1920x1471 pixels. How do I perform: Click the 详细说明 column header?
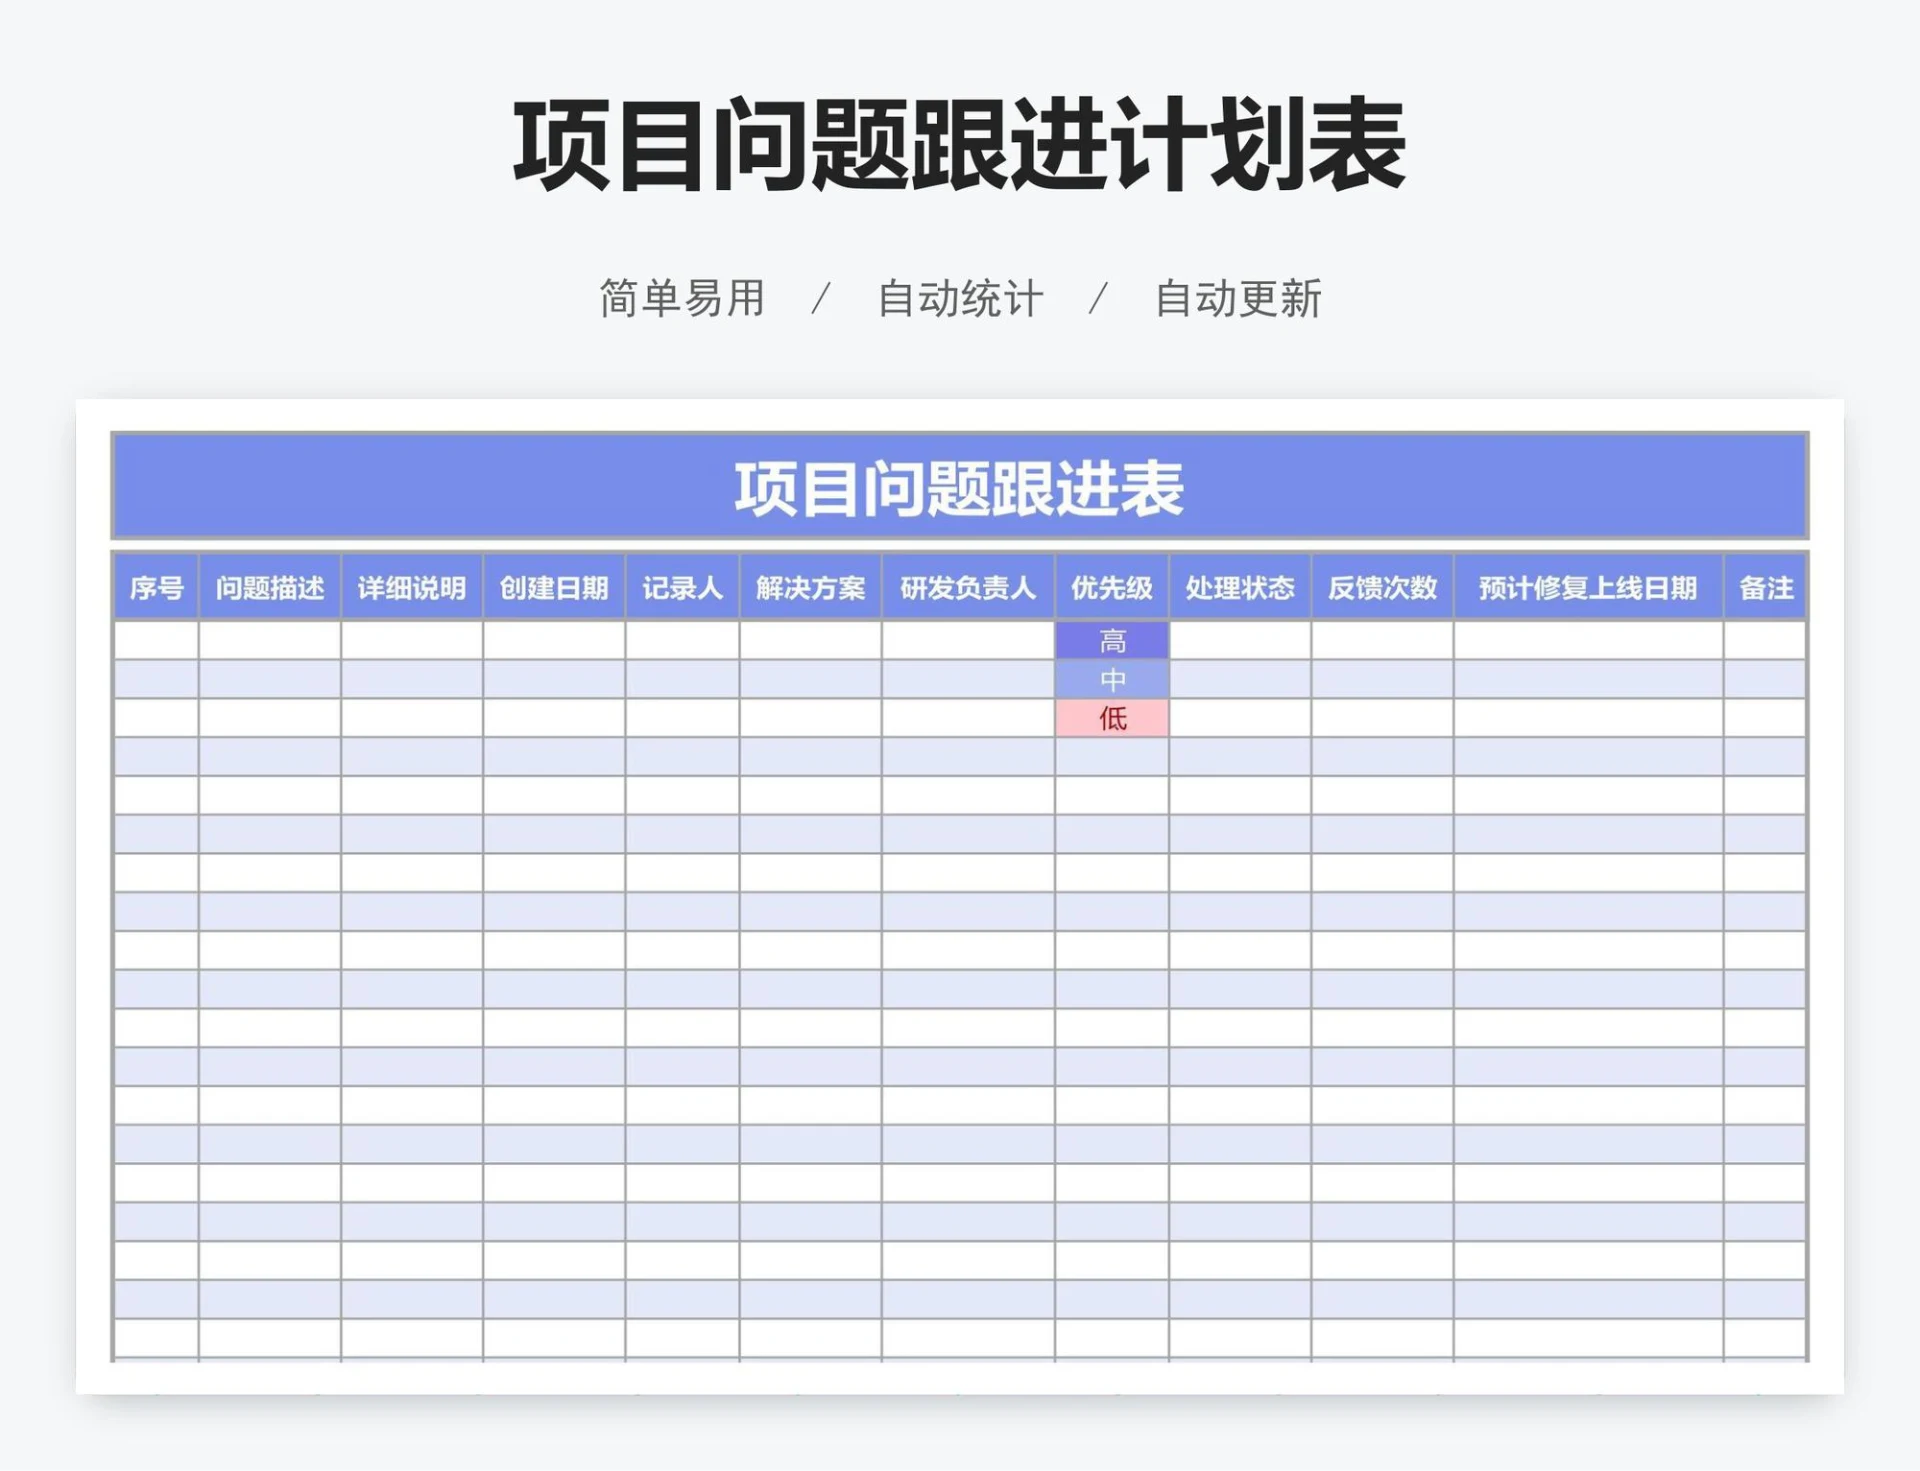click(x=412, y=590)
